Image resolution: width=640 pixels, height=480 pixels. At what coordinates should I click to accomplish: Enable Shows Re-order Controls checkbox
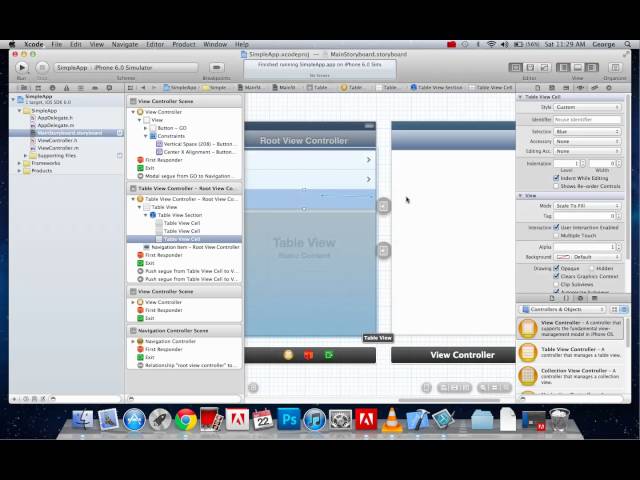point(556,186)
